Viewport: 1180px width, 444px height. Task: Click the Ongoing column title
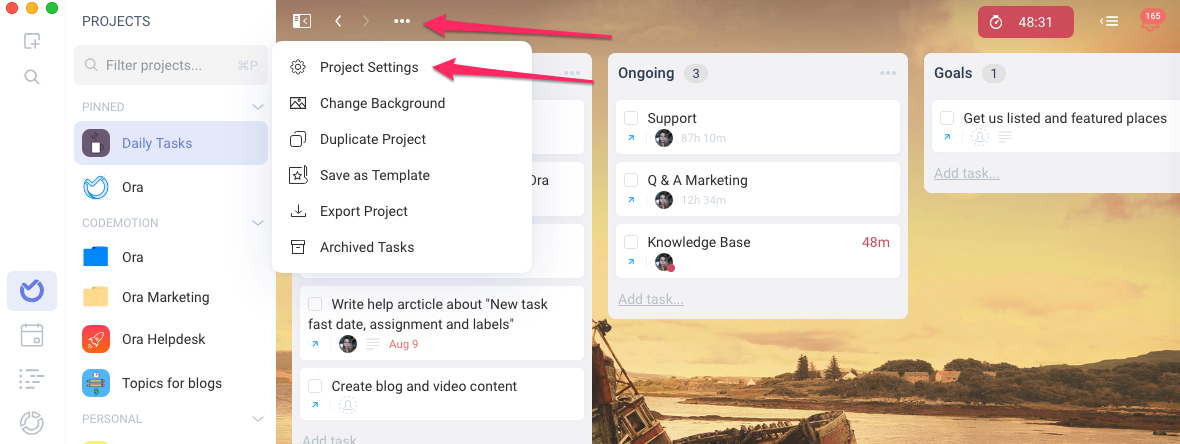pos(646,73)
